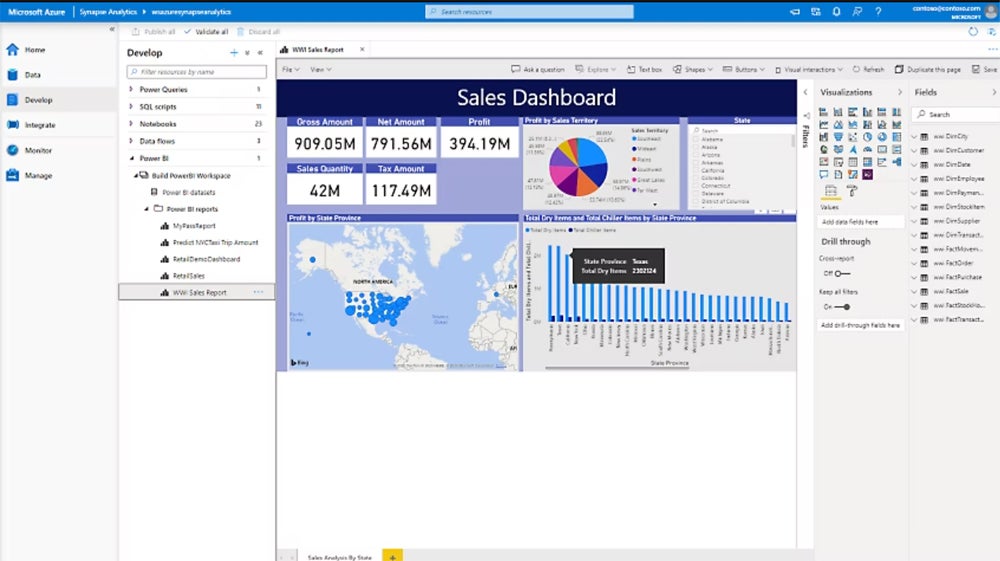The width and height of the screenshot is (1000, 561).
Task: Expand the SQL scripts group
Action: [131, 106]
